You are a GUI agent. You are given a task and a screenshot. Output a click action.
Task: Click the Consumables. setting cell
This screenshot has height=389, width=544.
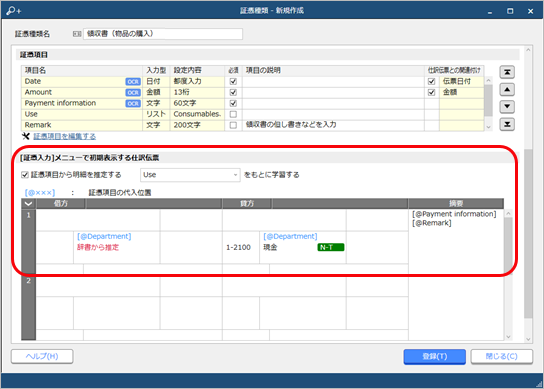click(x=197, y=114)
